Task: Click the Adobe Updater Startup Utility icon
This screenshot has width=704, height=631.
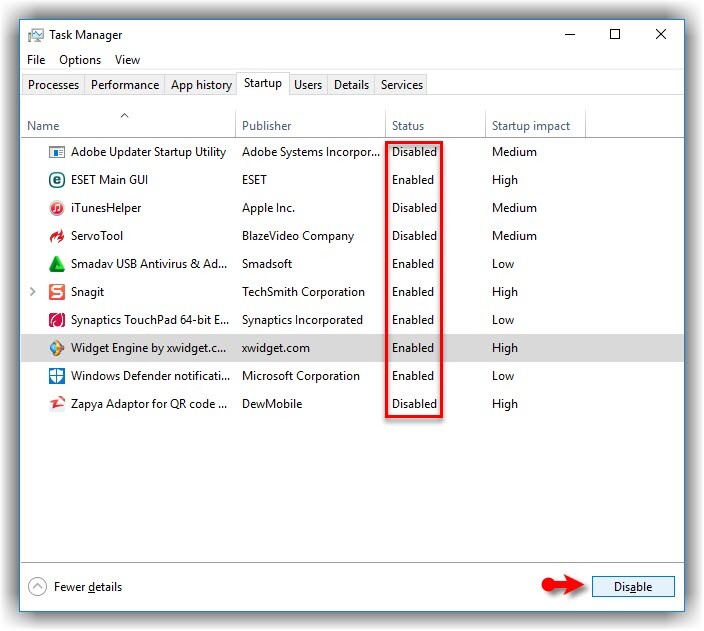Action: pos(57,152)
